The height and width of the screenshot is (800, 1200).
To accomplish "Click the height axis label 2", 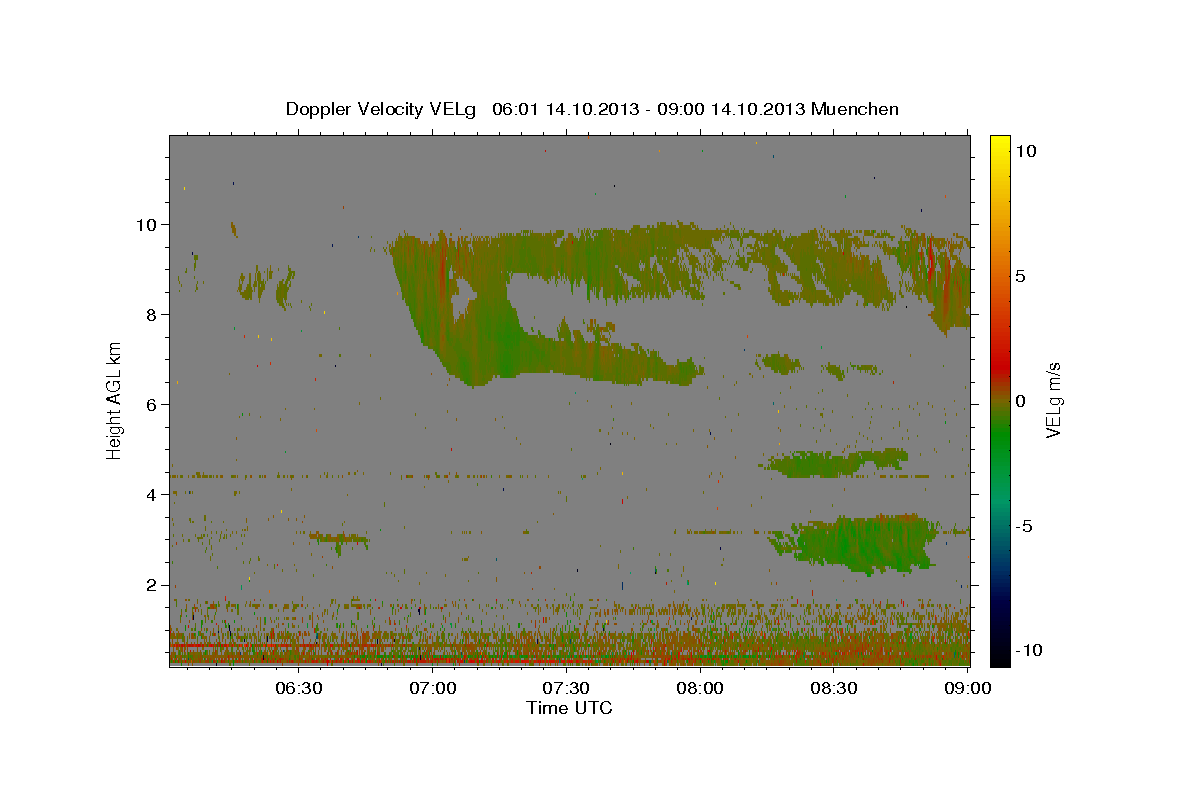I will (154, 585).
